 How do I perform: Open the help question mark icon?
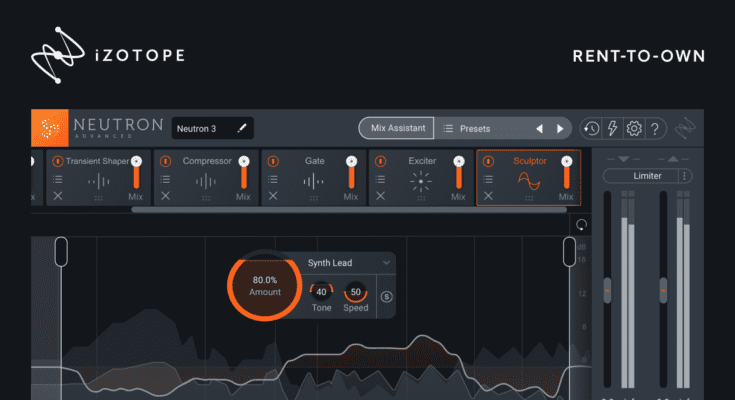[x=655, y=129]
